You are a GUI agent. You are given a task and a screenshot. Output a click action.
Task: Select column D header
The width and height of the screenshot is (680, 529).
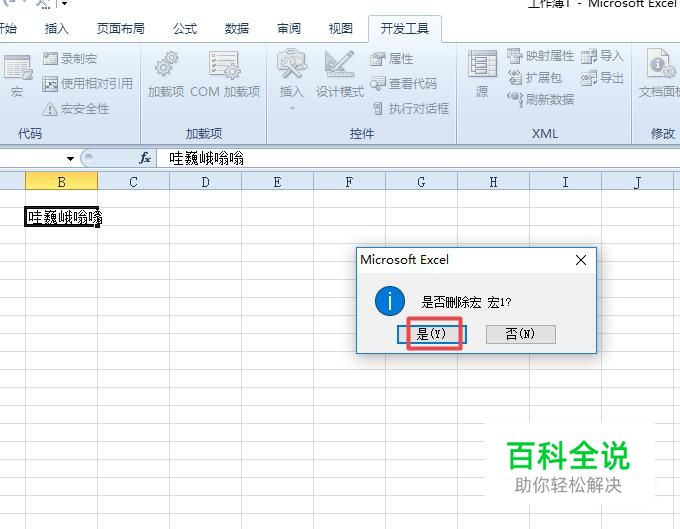pyautogui.click(x=206, y=182)
